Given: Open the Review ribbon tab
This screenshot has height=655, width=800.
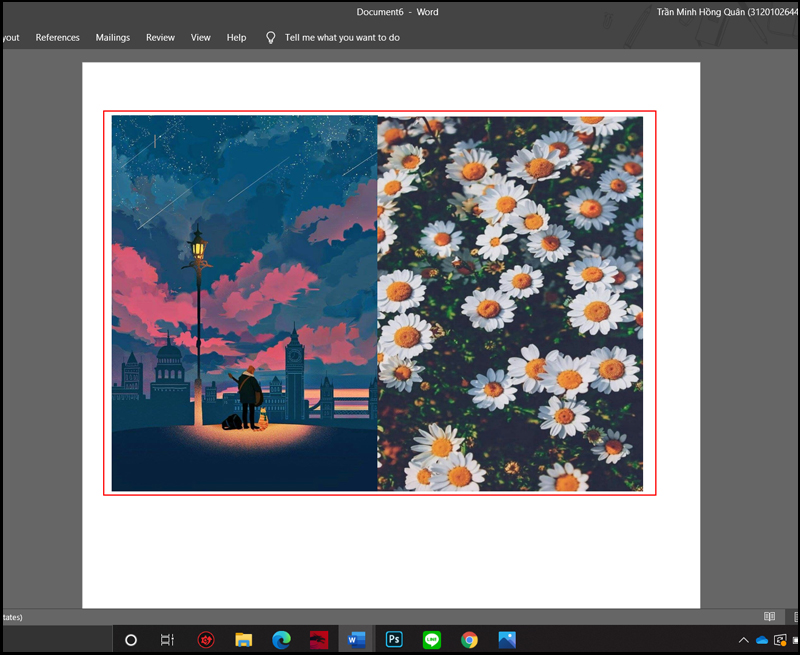Looking at the screenshot, I should click(160, 37).
